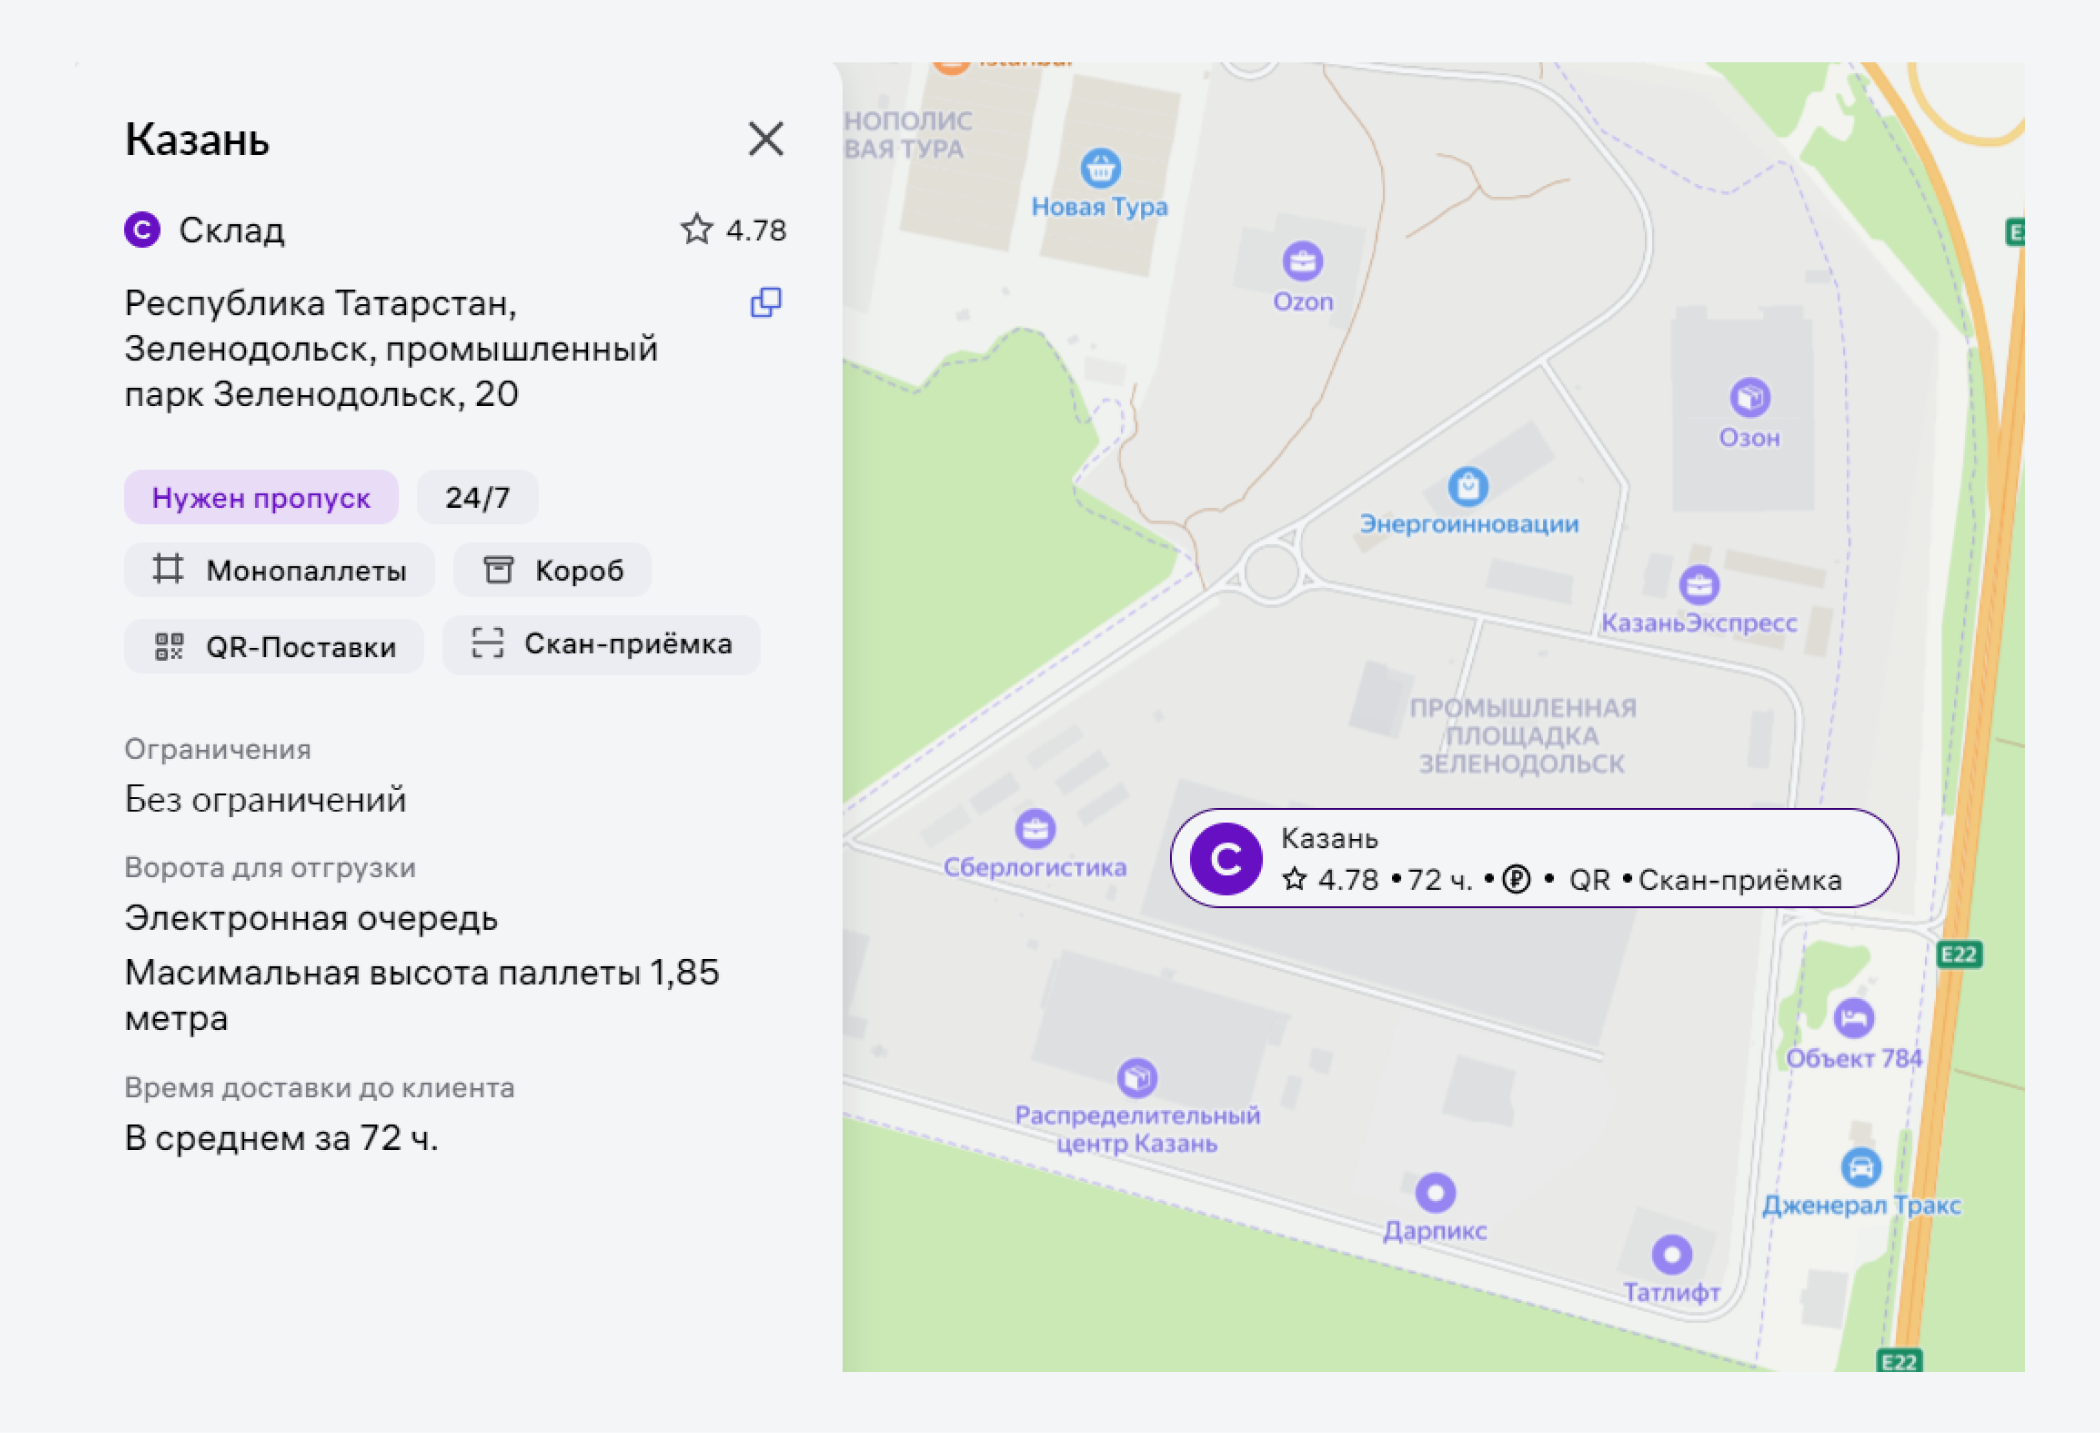This screenshot has width=2100, height=1433.
Task: Click the QR text in the map popup
Action: [1590, 880]
